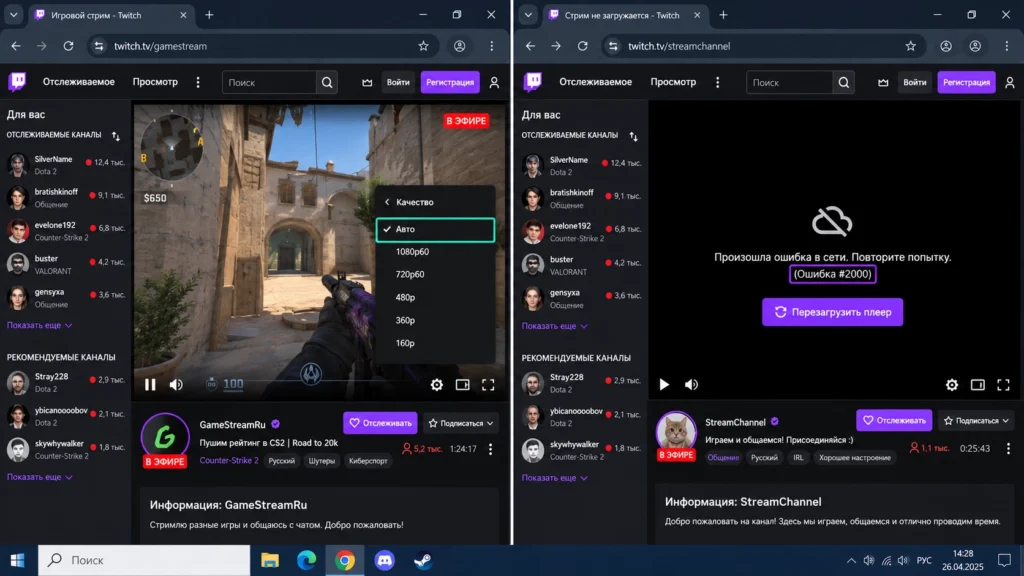Pause the GameStreamRu stream
The image size is (1024, 576).
click(150, 385)
